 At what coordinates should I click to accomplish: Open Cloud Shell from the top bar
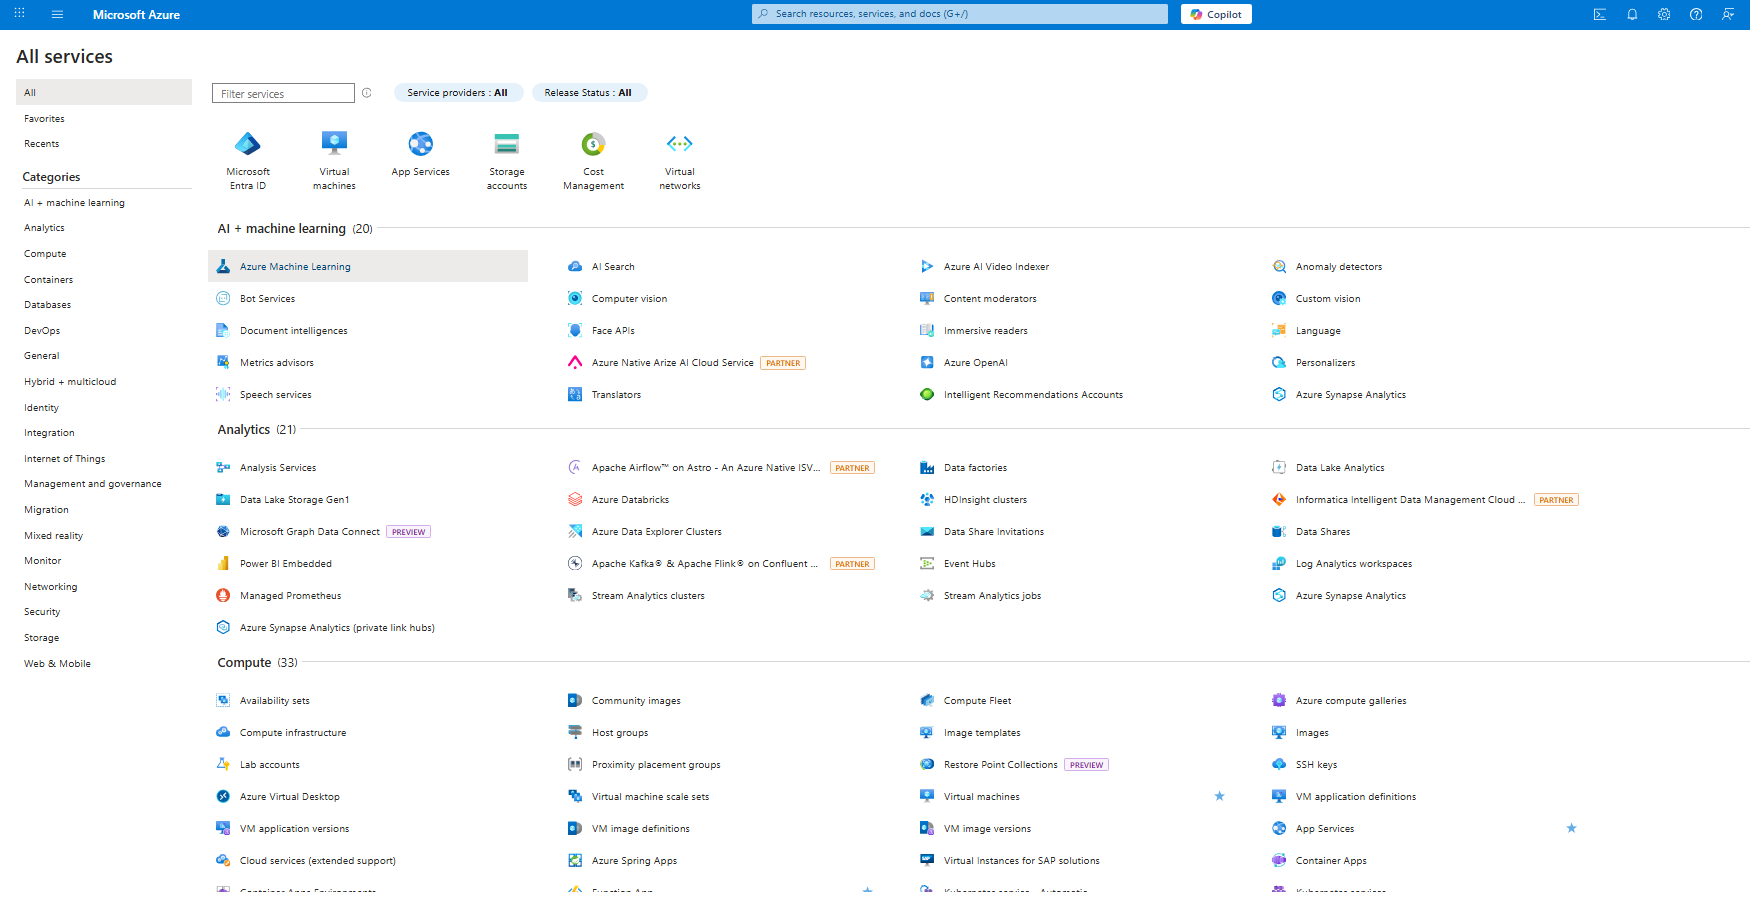(1600, 14)
